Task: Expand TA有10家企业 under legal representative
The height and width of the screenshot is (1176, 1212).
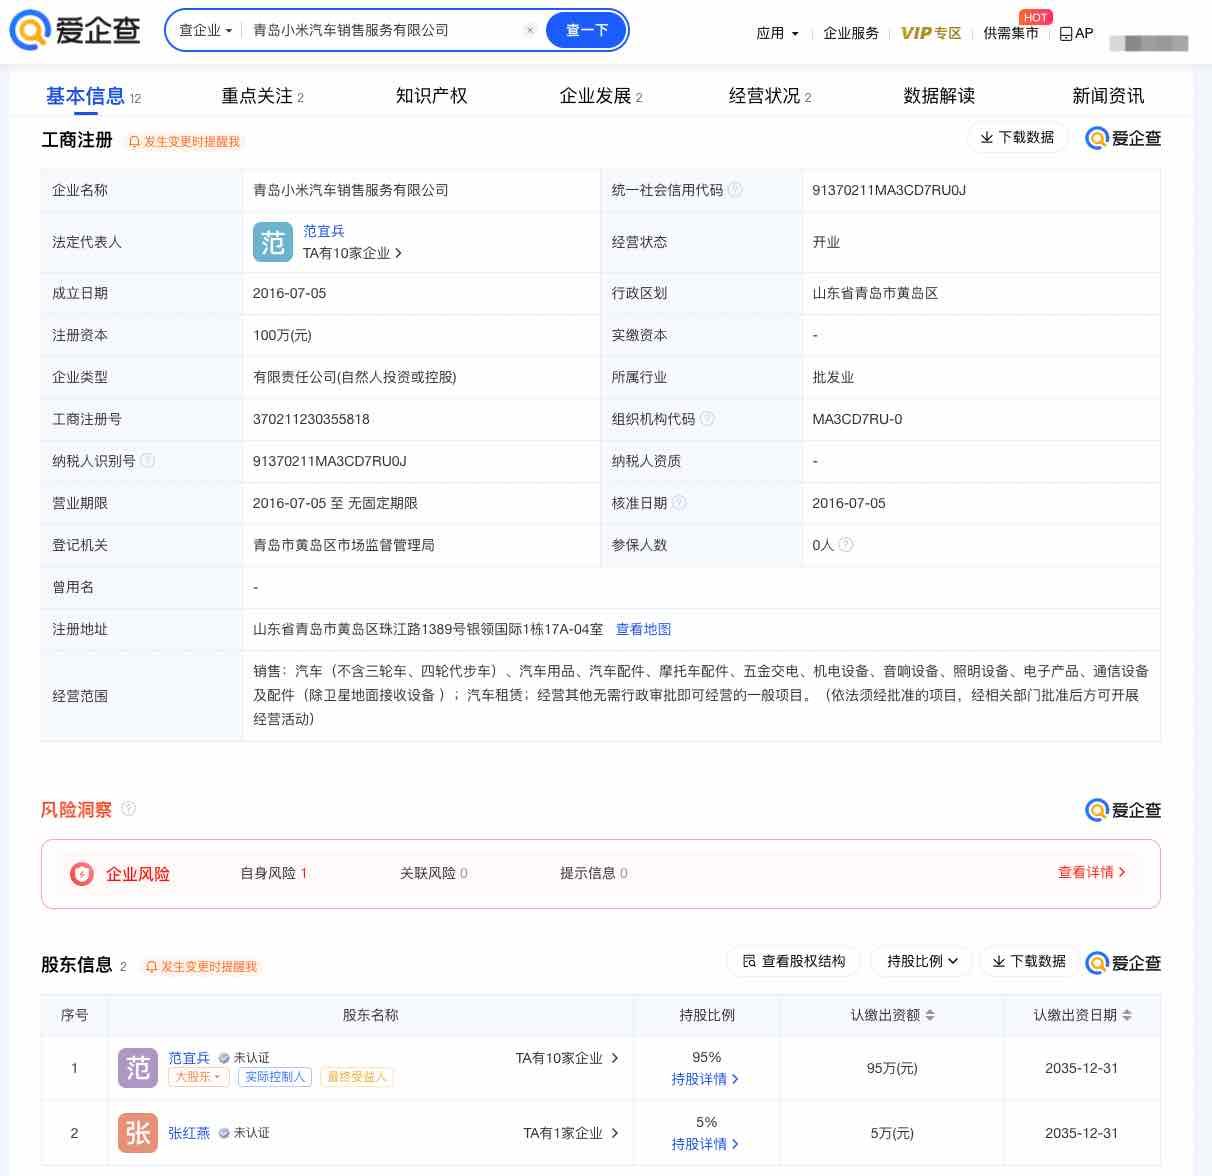Action: pos(352,253)
